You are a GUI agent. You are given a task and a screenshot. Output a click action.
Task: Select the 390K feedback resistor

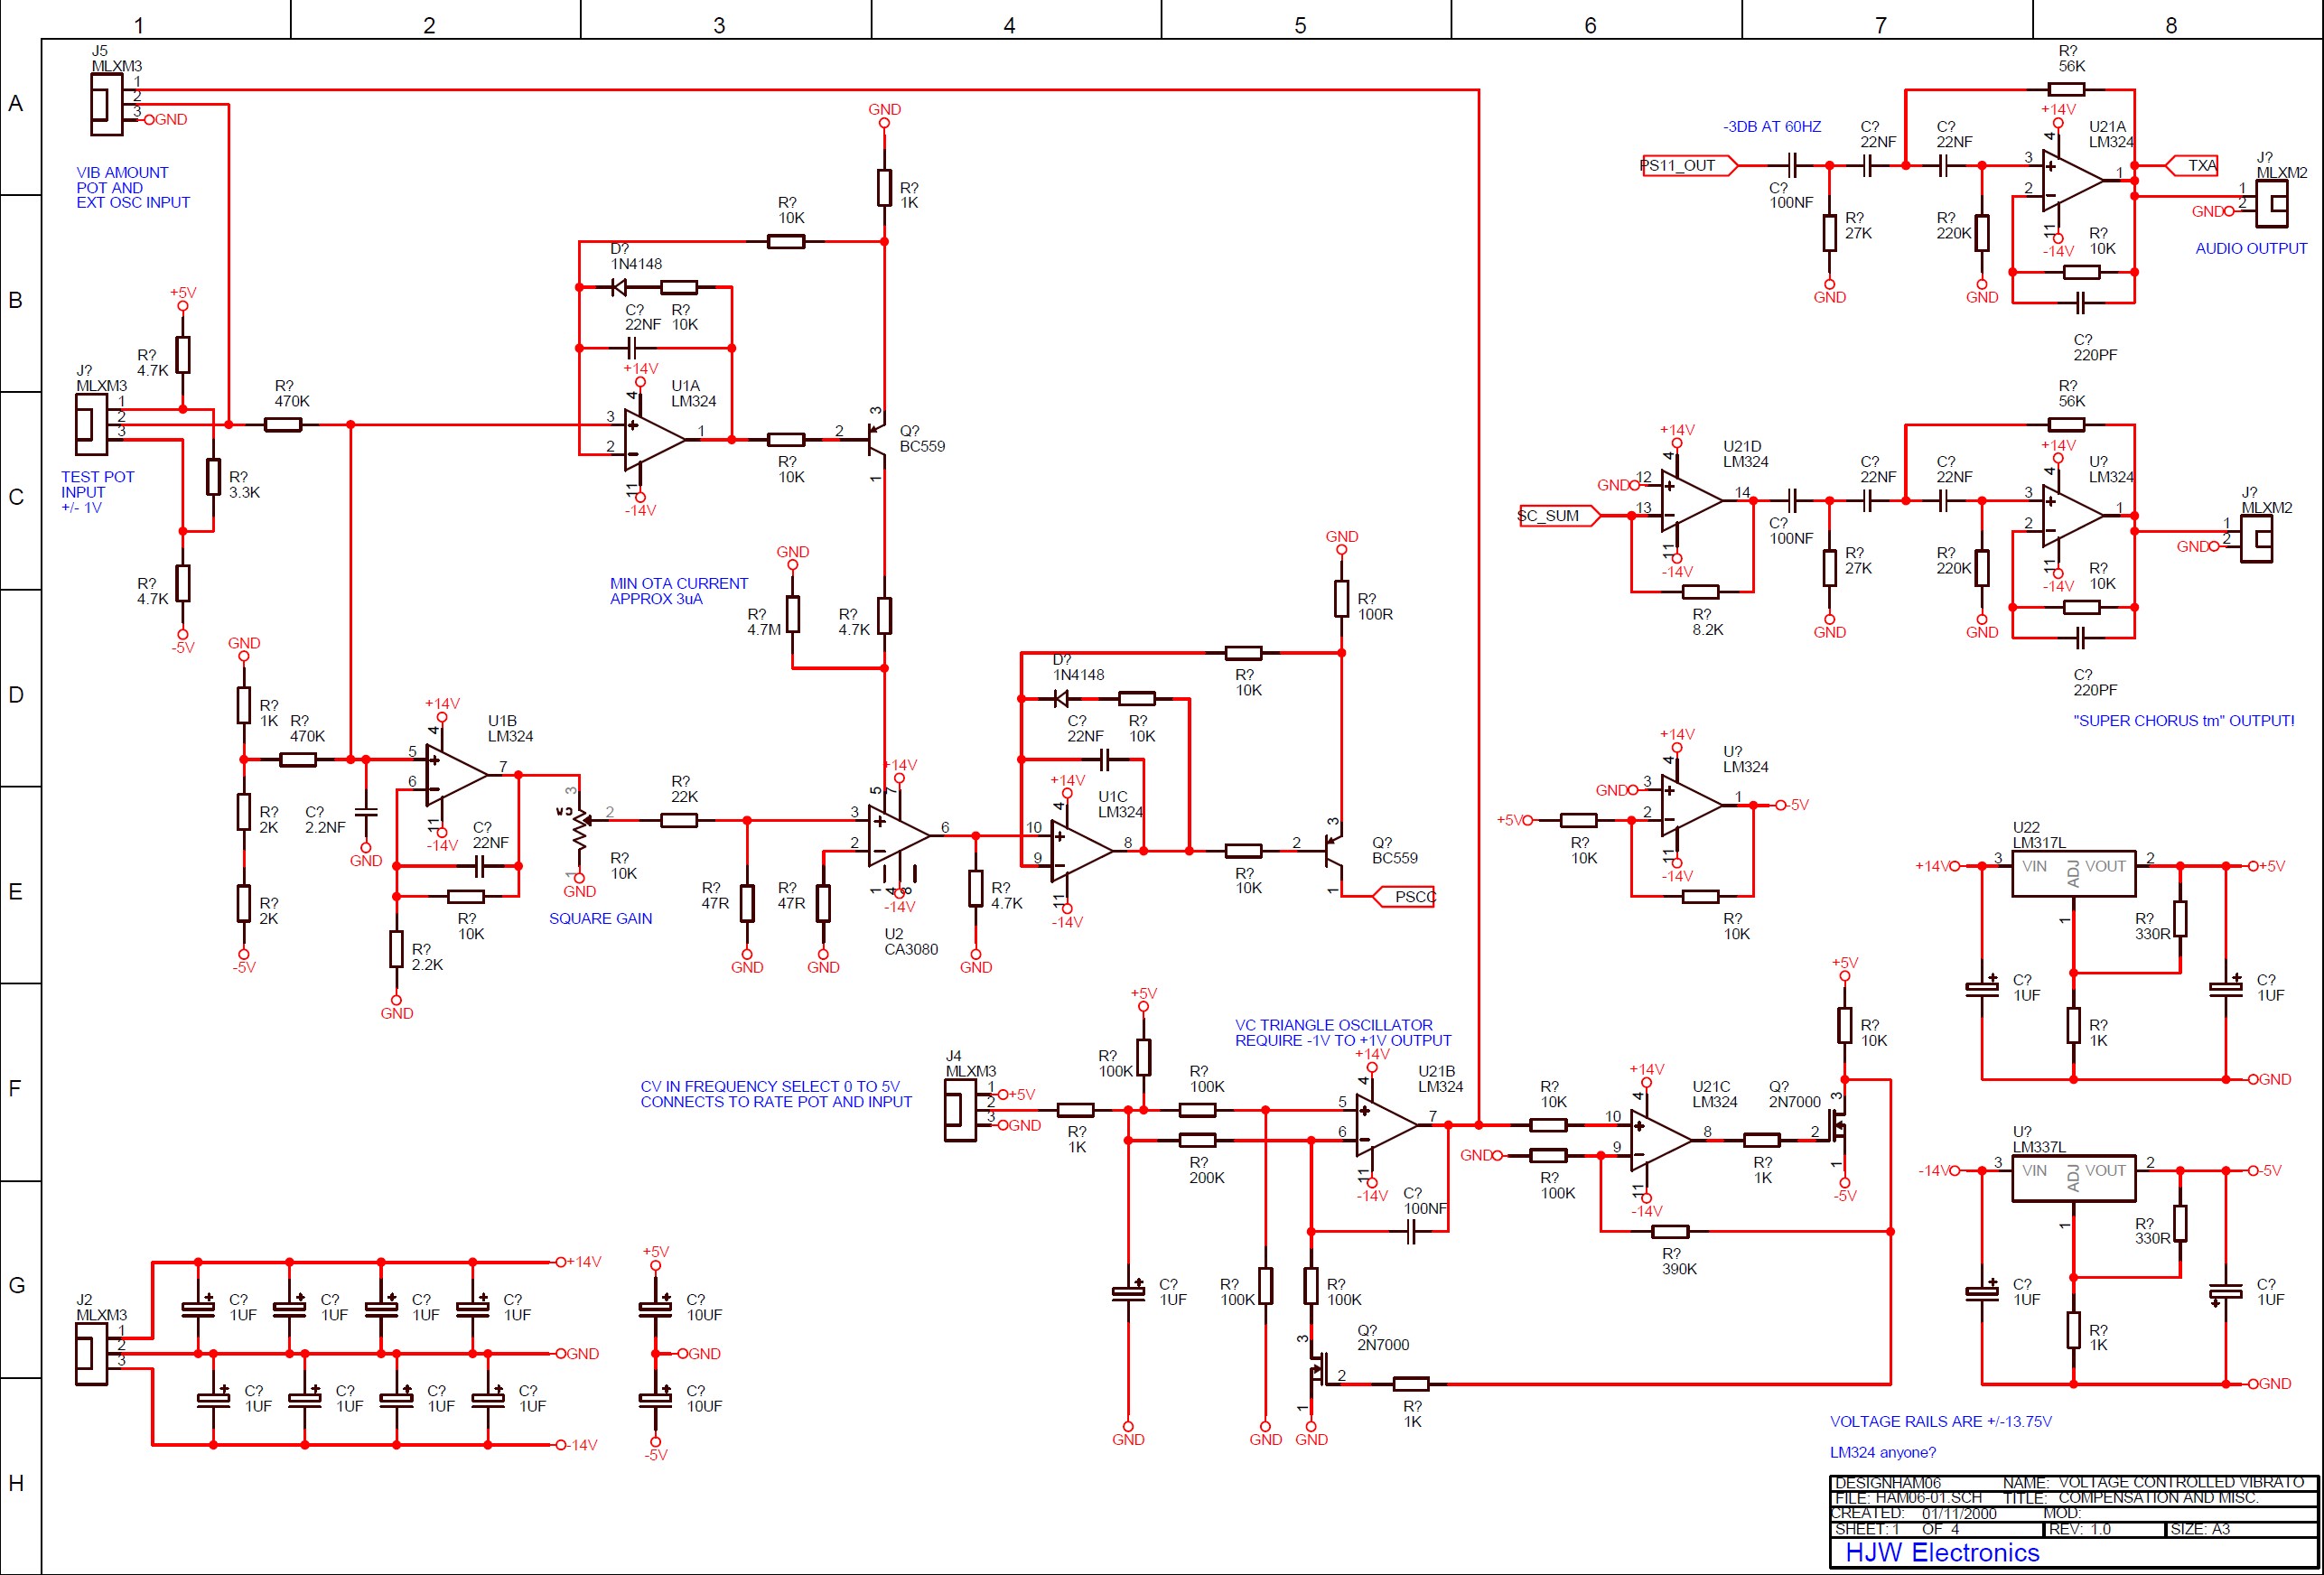pyautogui.click(x=1670, y=1232)
